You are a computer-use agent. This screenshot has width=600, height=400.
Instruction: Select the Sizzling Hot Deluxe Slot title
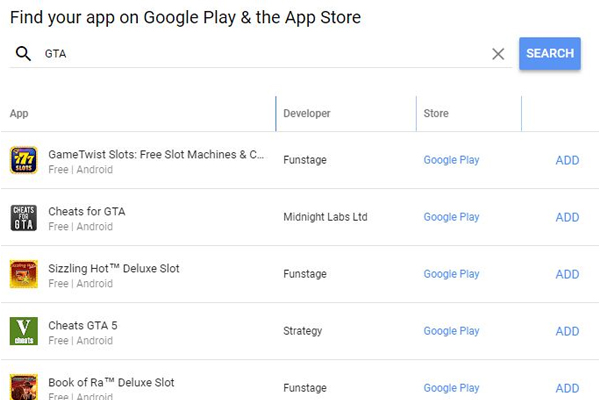pos(114,268)
